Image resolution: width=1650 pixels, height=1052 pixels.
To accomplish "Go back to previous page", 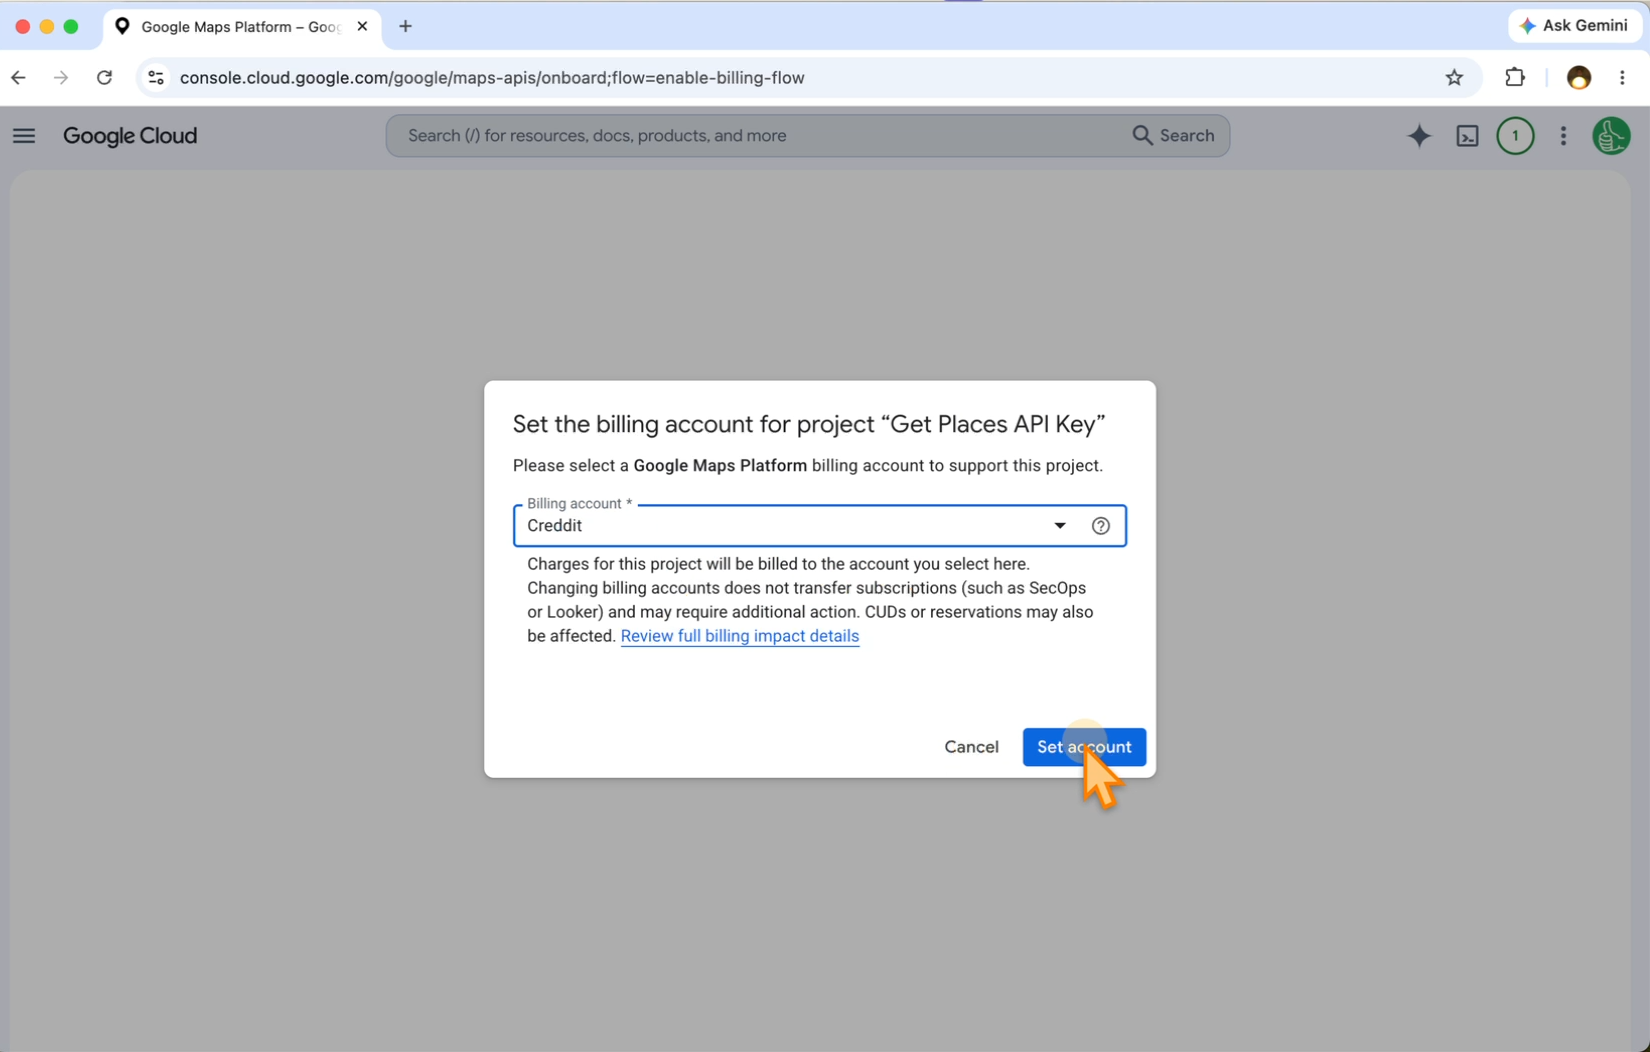I will (19, 78).
